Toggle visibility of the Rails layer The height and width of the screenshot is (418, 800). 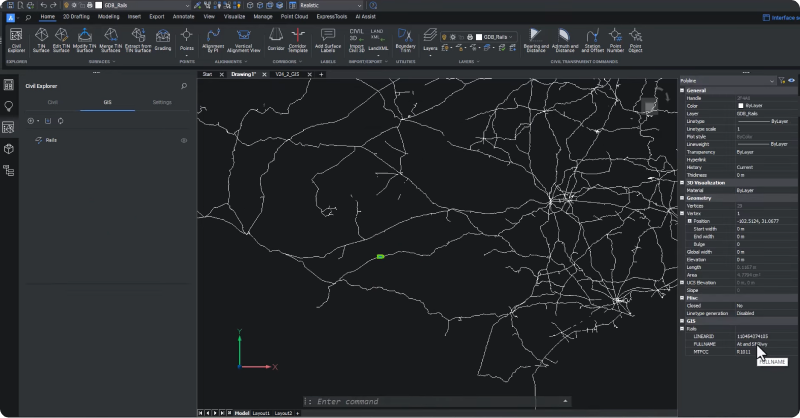click(184, 141)
